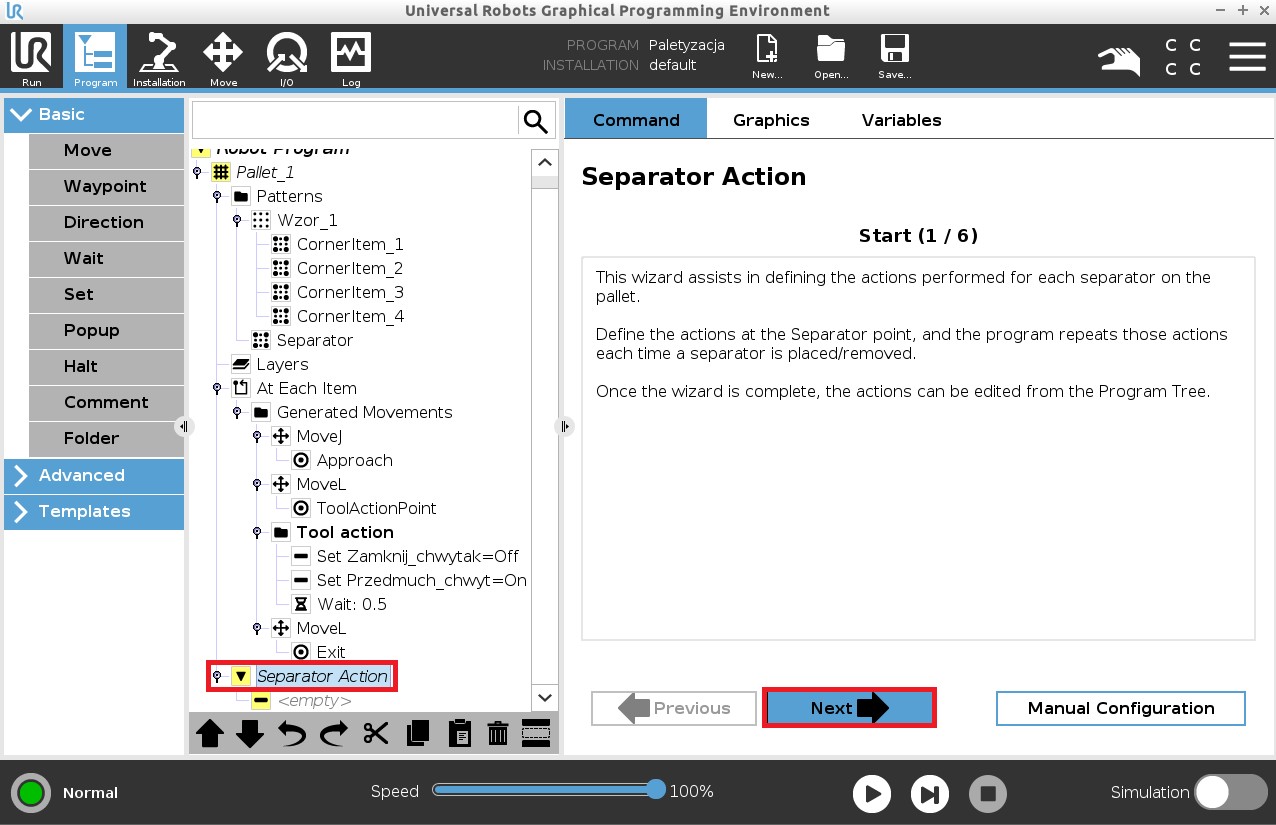This screenshot has width=1276, height=825.
Task: Expand the Advanced section
Action: [94, 475]
